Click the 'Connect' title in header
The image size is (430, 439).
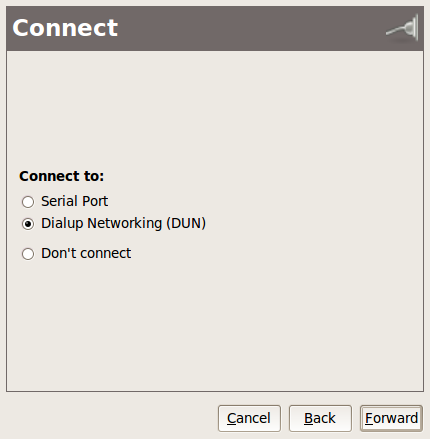click(x=65, y=28)
